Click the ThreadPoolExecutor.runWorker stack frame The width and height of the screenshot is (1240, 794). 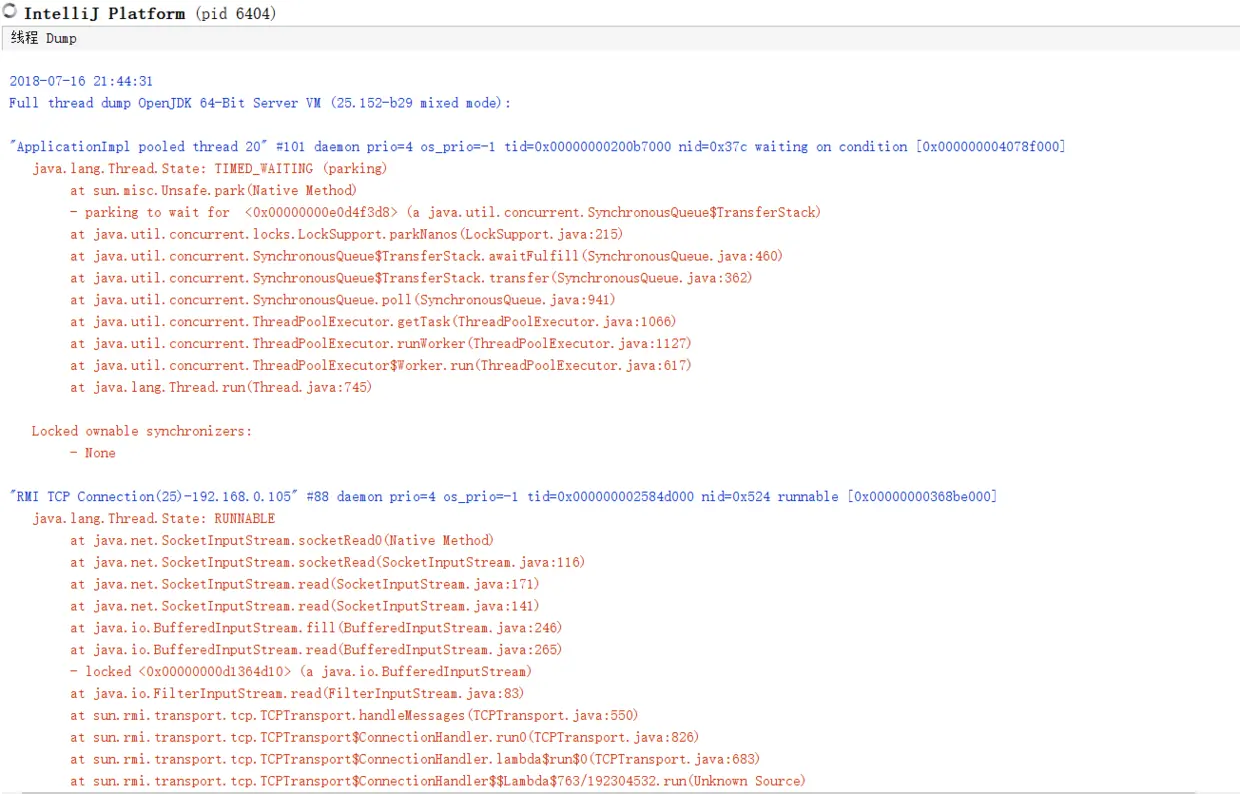click(x=381, y=344)
